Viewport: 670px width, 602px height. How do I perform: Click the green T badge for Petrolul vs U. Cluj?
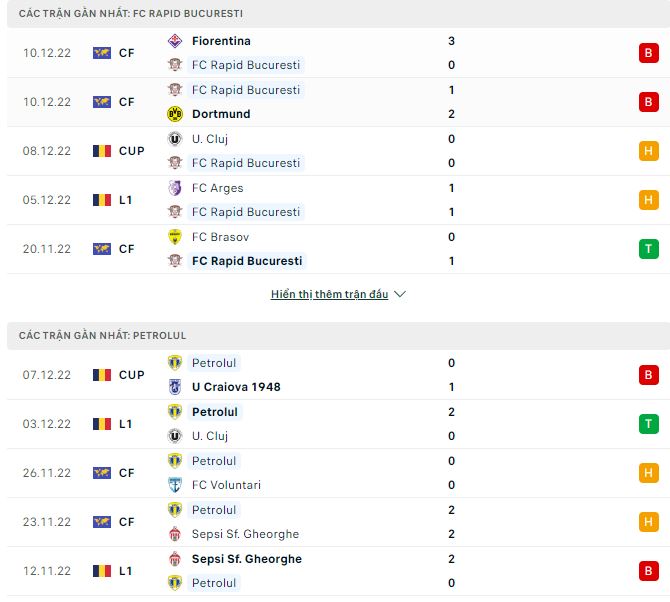648,424
